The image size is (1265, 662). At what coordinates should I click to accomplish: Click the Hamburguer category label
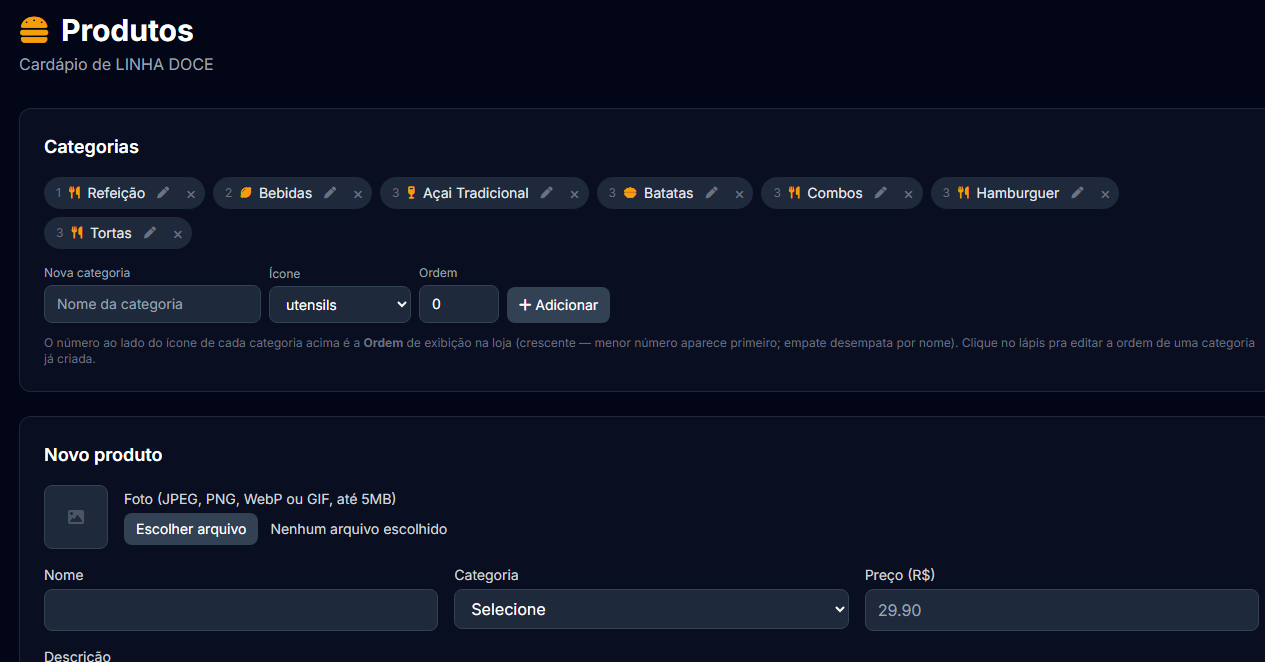tap(1018, 193)
